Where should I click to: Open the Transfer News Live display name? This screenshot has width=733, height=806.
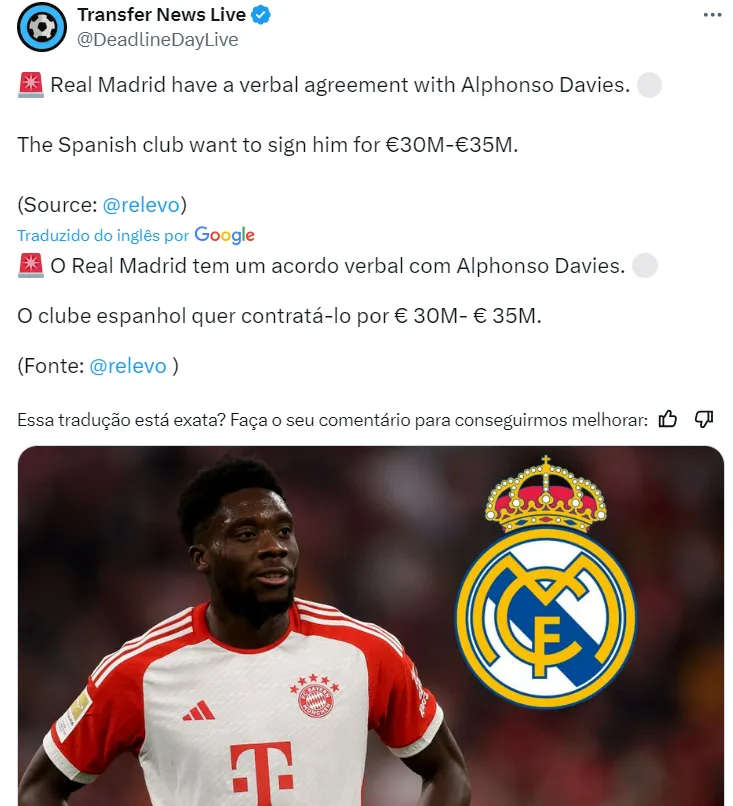tap(161, 15)
